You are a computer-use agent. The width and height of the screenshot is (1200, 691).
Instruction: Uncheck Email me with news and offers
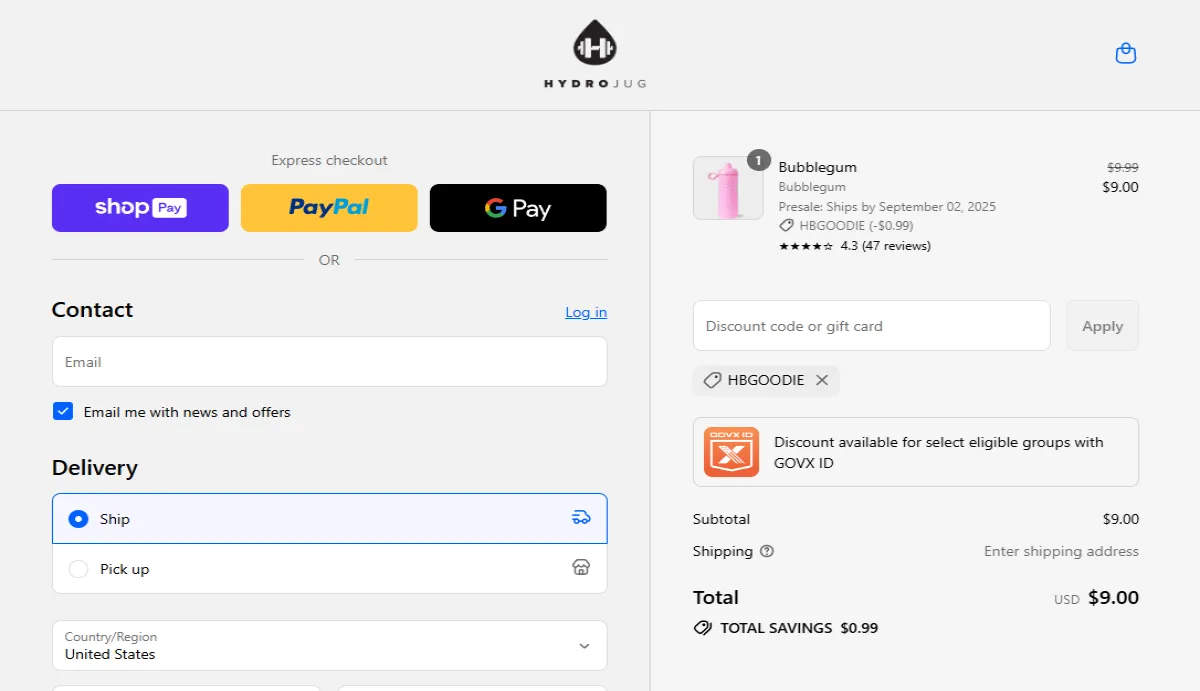point(63,411)
